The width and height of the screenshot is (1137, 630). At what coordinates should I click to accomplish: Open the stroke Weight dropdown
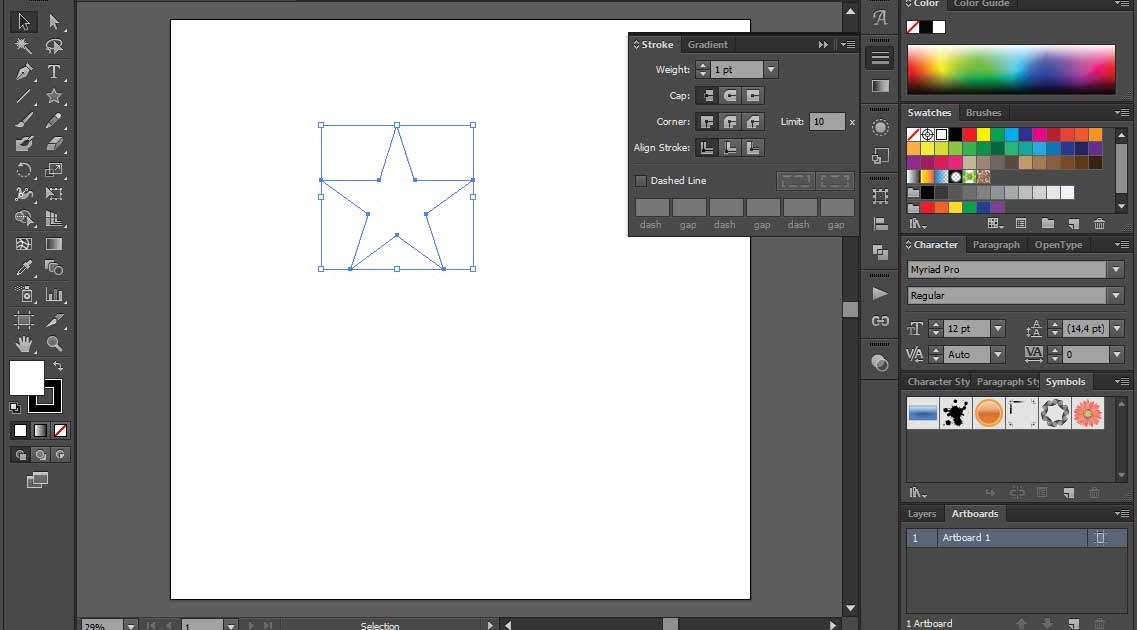pyautogui.click(x=770, y=70)
